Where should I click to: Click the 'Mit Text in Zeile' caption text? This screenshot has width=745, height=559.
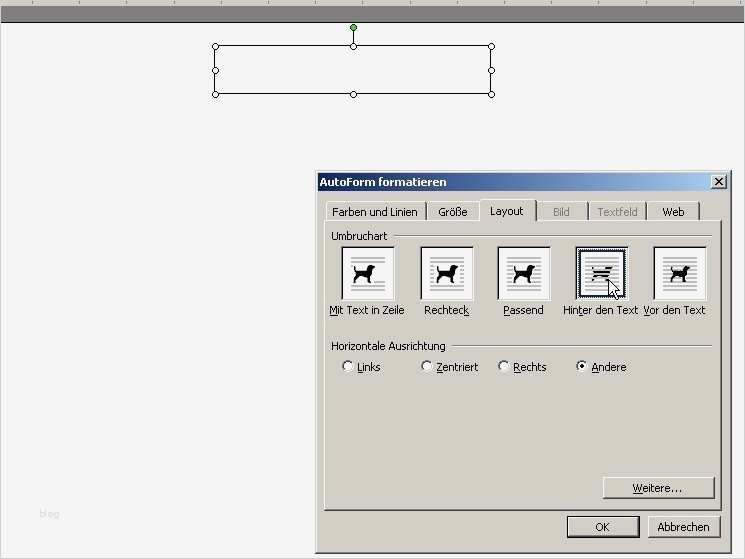point(367,310)
